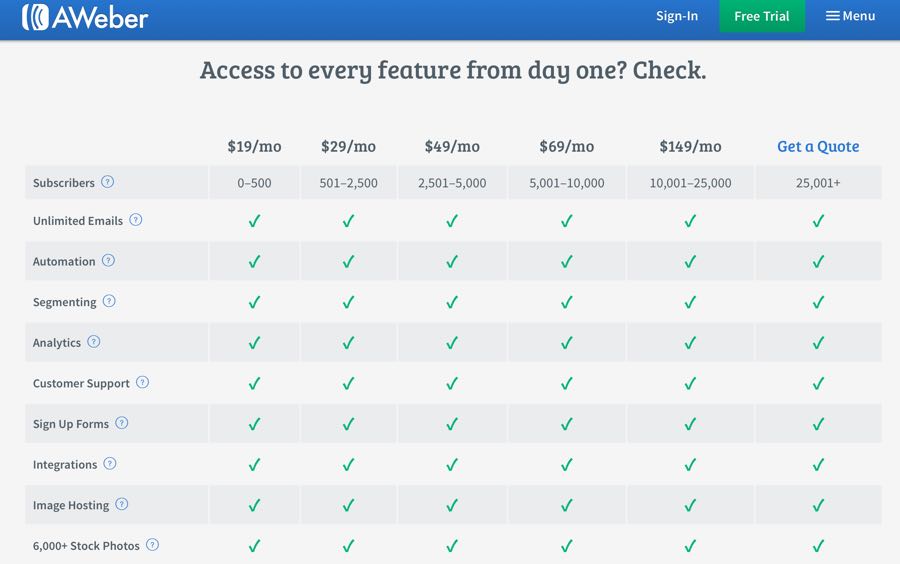The width and height of the screenshot is (900, 564).
Task: Open the hamburger Menu
Action: pos(851,16)
